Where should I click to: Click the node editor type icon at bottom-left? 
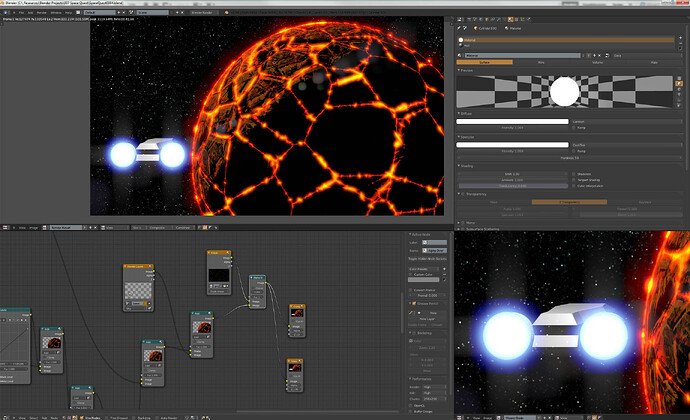pyautogui.click(x=5, y=417)
